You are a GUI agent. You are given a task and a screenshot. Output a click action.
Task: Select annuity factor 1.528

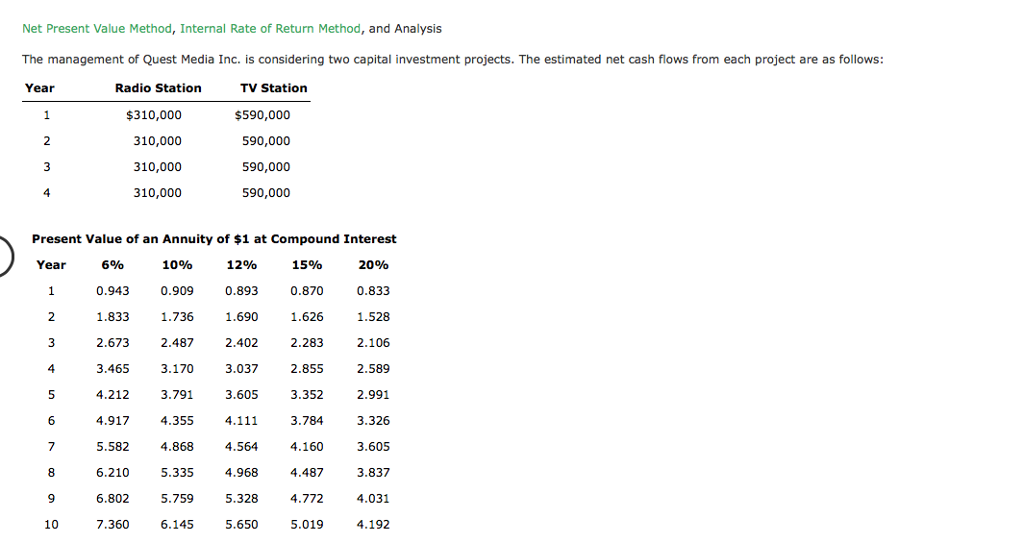click(373, 317)
